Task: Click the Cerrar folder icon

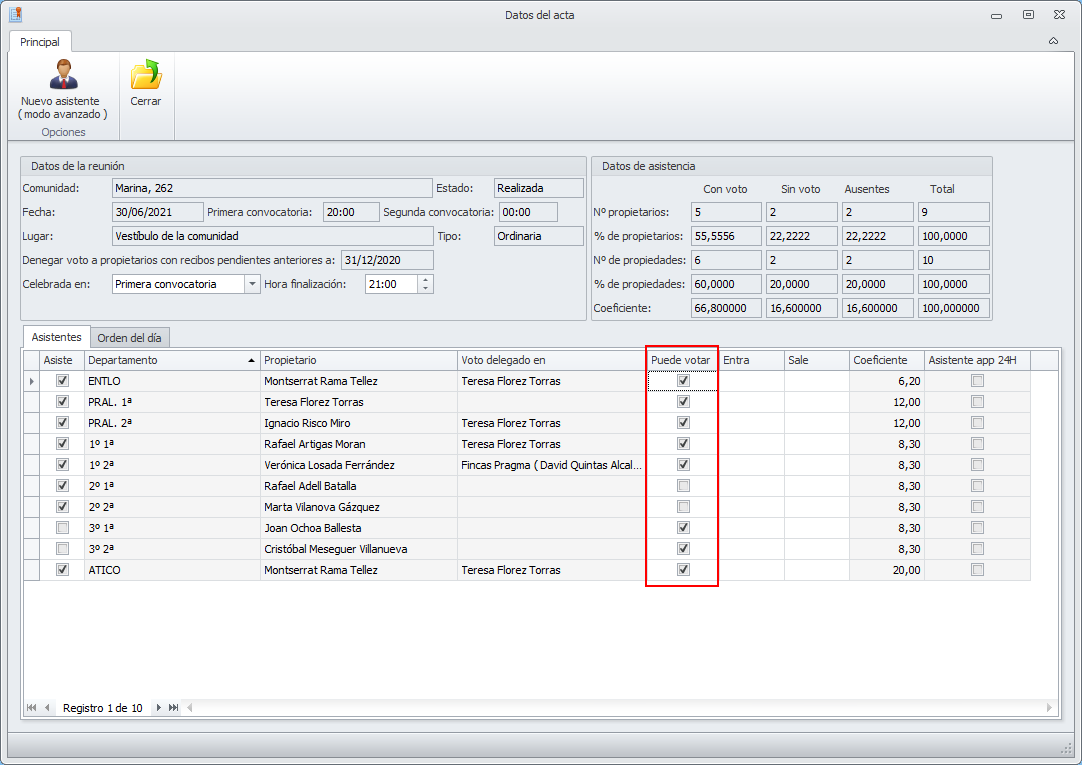Action: tap(146, 75)
